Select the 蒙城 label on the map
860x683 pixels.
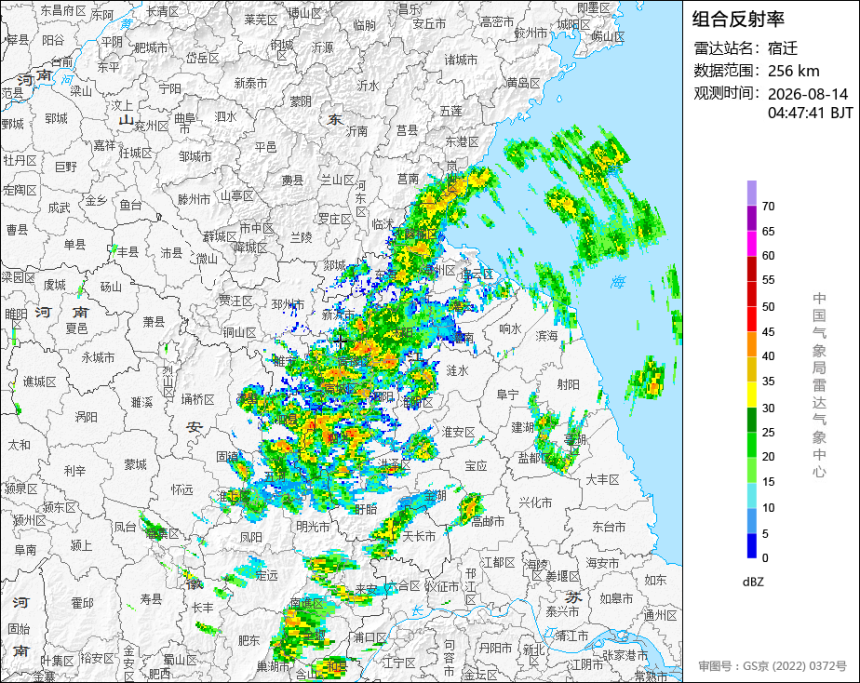click(x=135, y=465)
